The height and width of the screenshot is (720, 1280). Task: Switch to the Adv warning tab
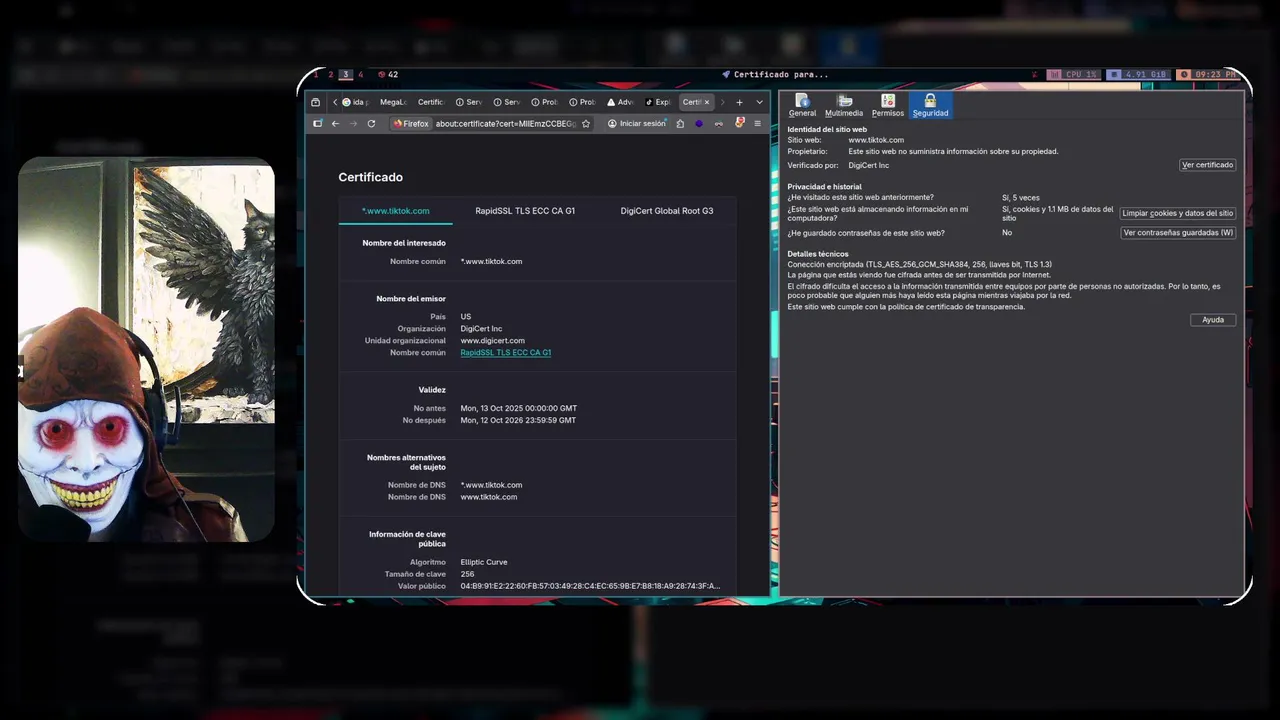click(621, 102)
